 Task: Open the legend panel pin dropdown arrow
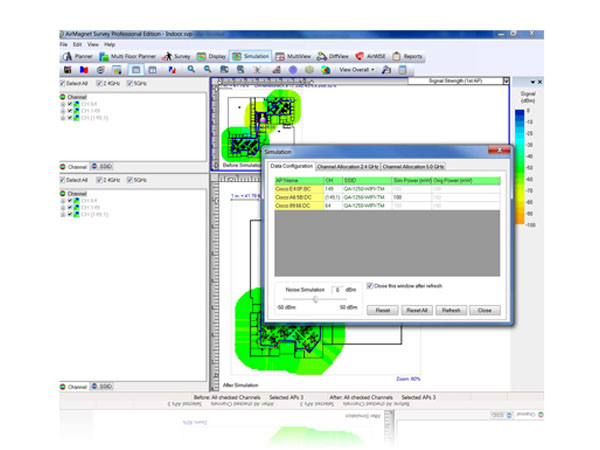(x=533, y=82)
